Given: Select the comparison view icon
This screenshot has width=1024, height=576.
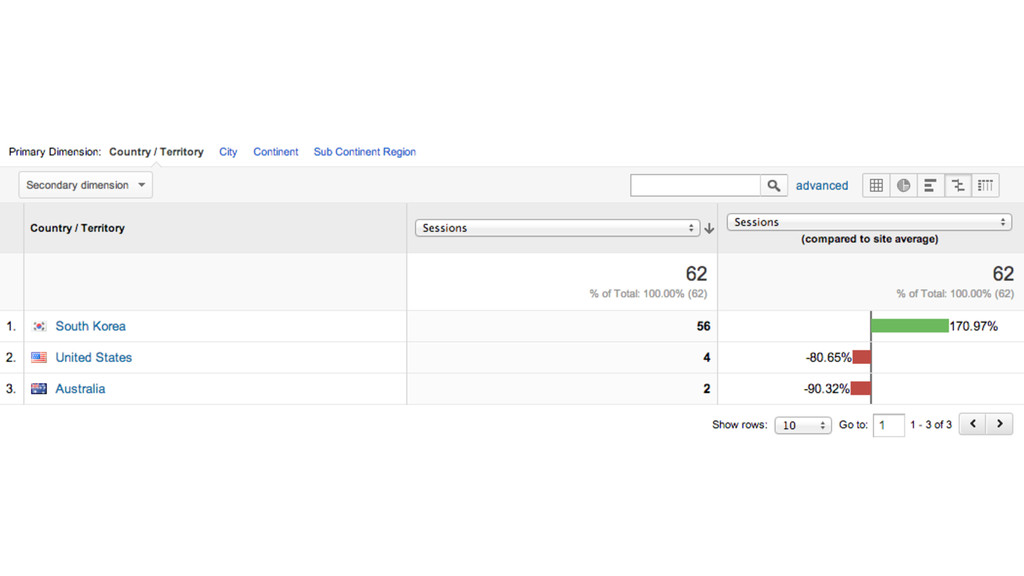Looking at the screenshot, I should click(x=958, y=185).
